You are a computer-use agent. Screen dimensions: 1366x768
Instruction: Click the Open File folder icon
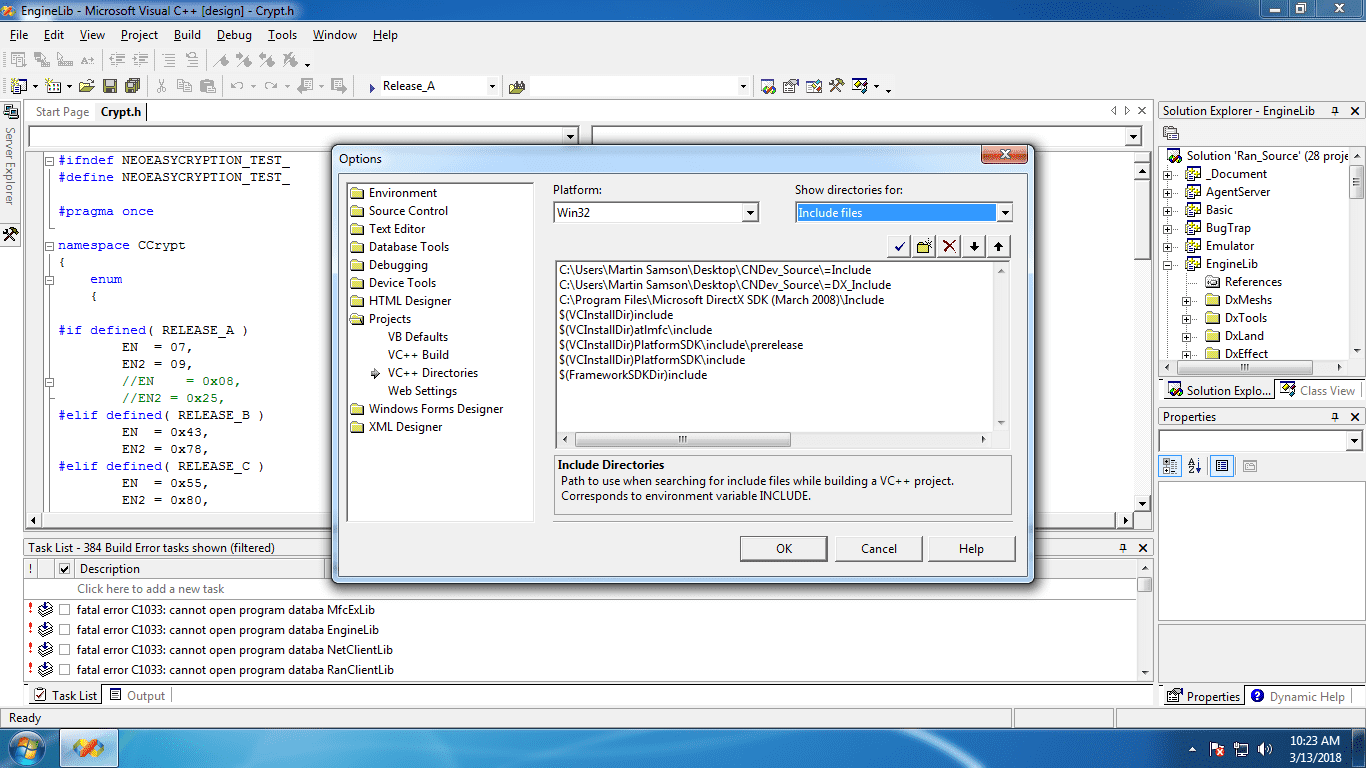(87, 86)
